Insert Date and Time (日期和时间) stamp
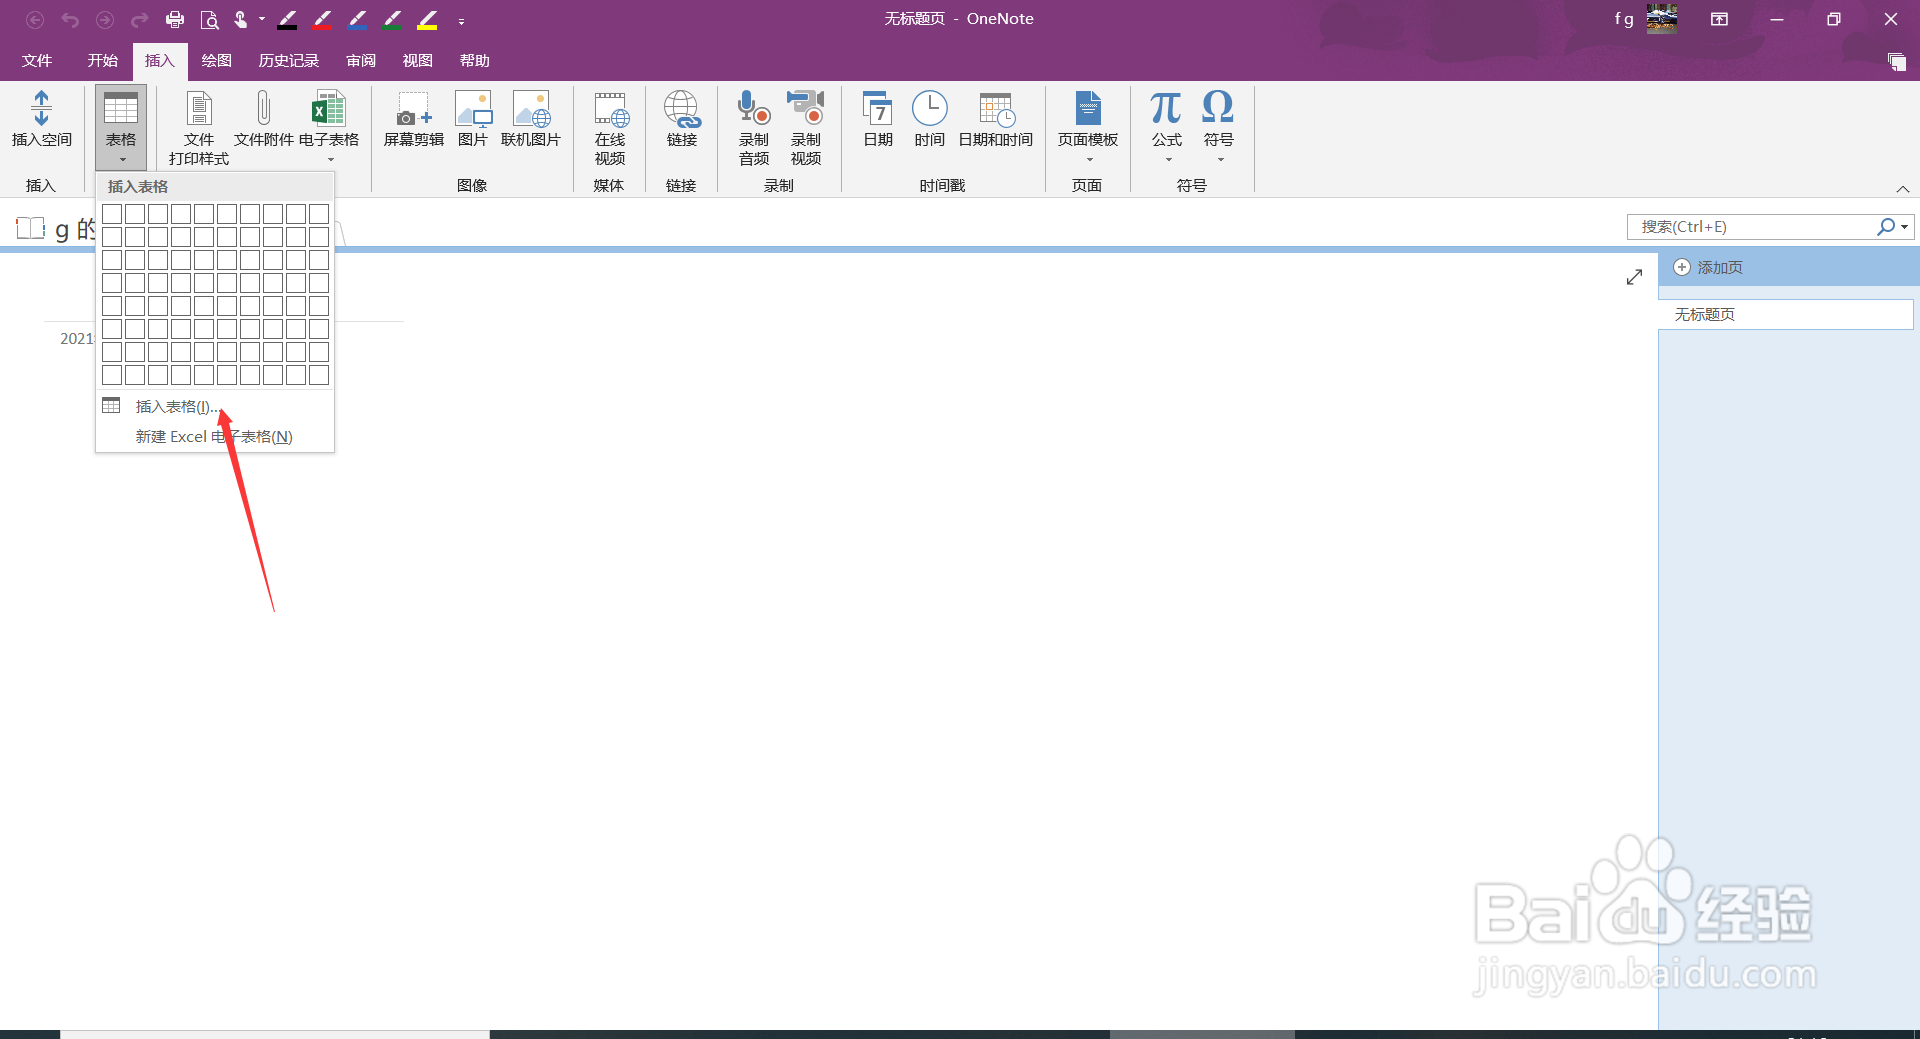Image resolution: width=1920 pixels, height=1039 pixels. [x=996, y=120]
